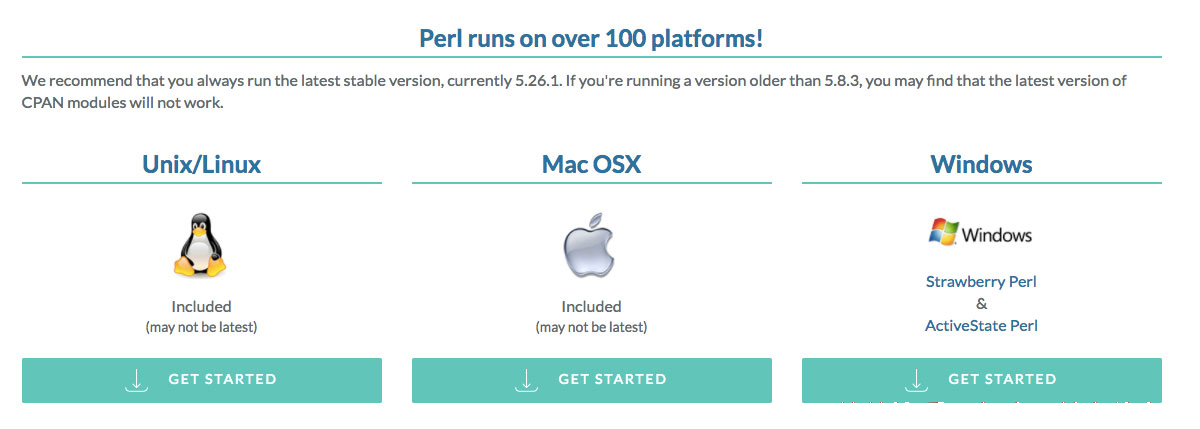Click '(may not be latest)' note under Mac OSX
This screenshot has width=1200, height=429.
coord(591,327)
